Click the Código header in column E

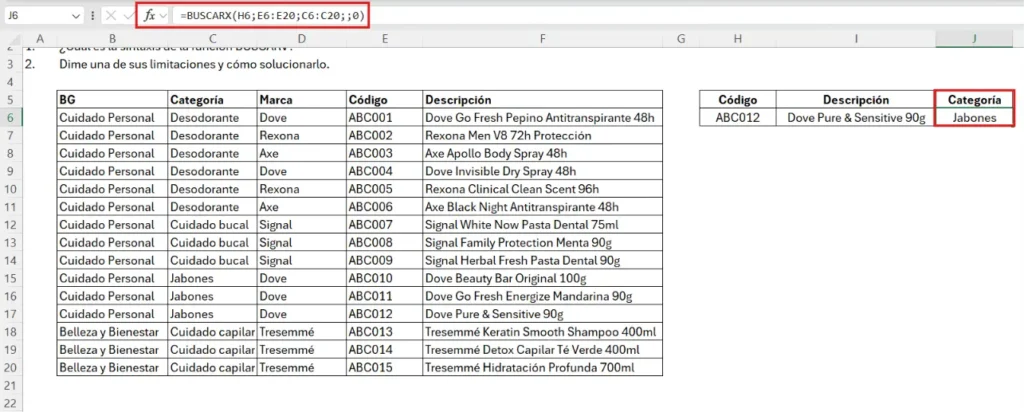click(385, 100)
